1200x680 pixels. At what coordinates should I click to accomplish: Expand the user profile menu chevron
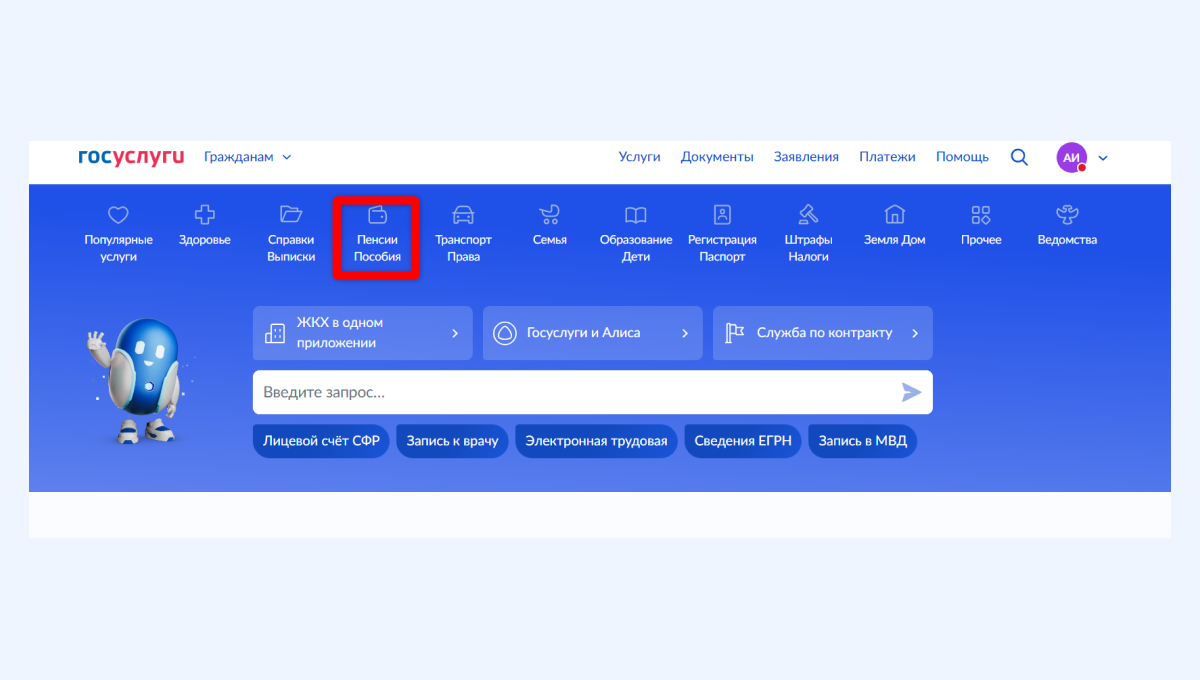tap(1103, 158)
